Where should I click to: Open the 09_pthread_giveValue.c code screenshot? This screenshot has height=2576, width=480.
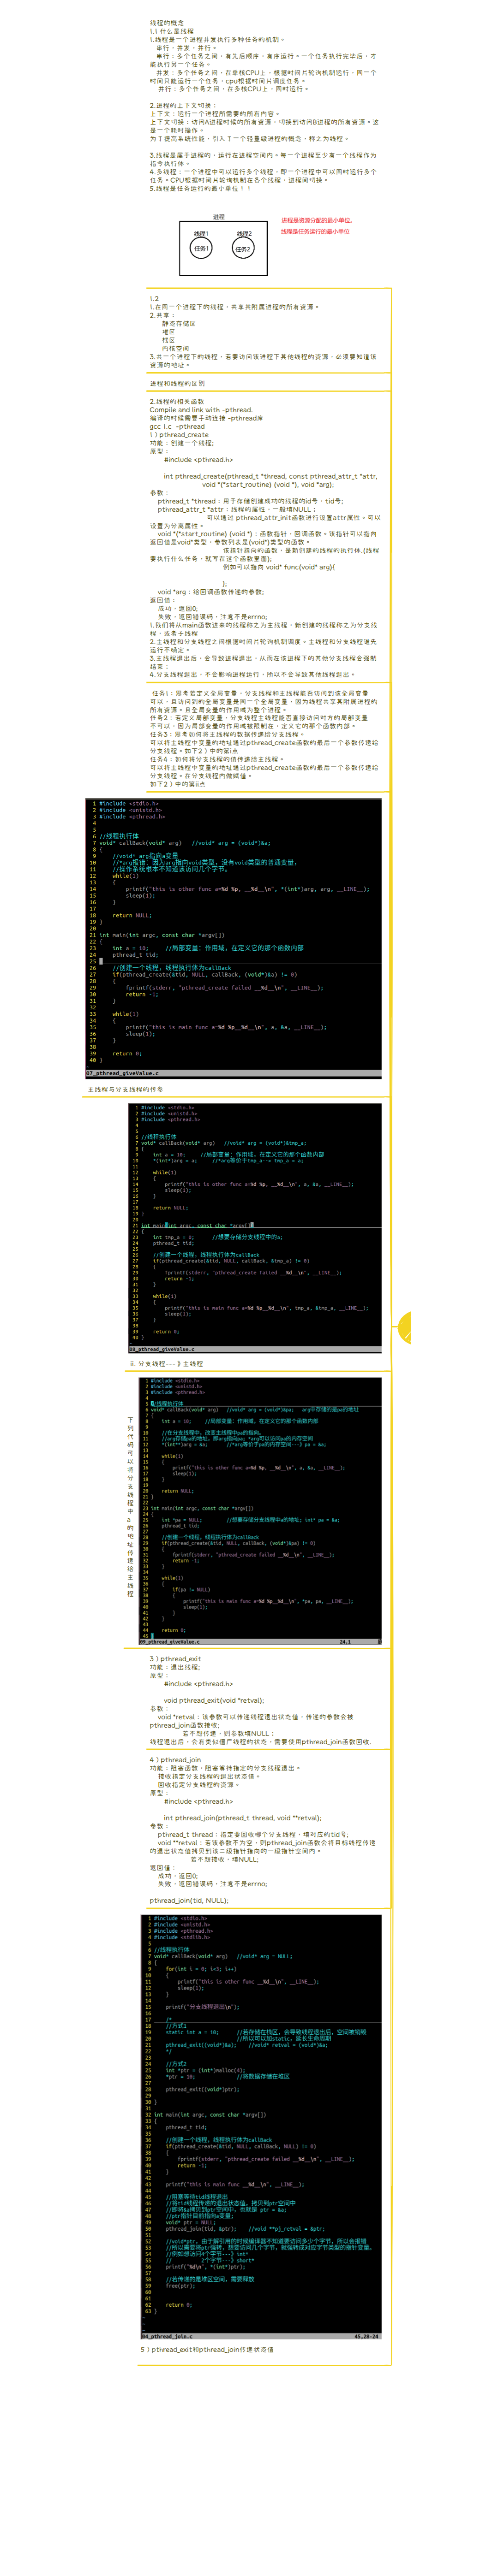[260, 1511]
